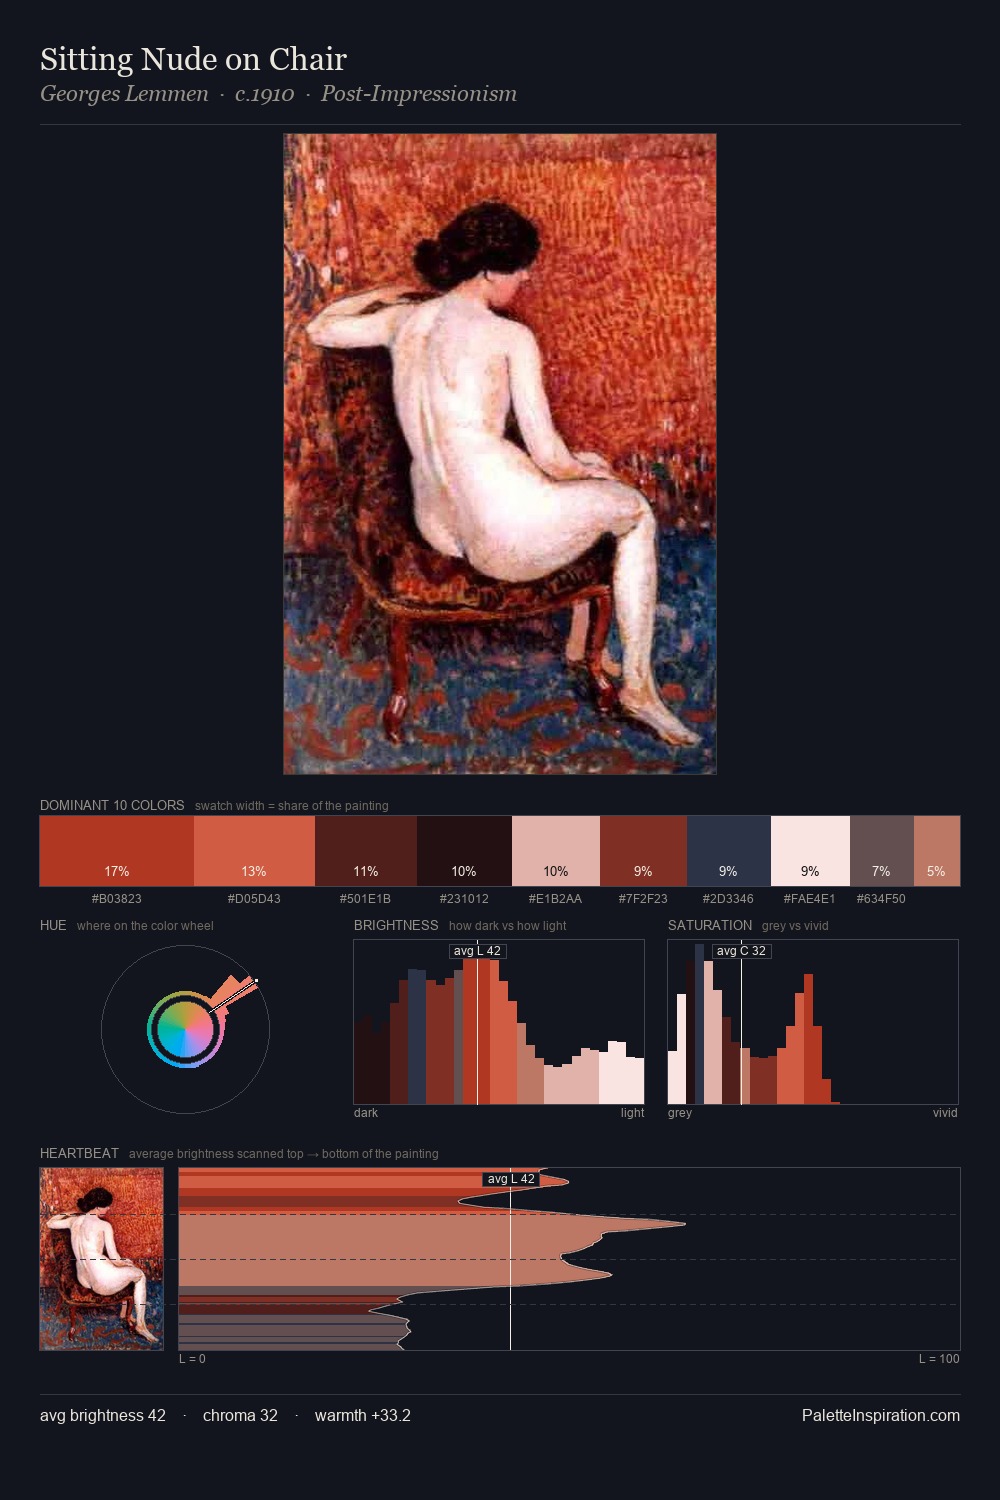The image size is (1000, 1500).
Task: Click the '#2D3346' hex code label
Action: click(x=728, y=899)
